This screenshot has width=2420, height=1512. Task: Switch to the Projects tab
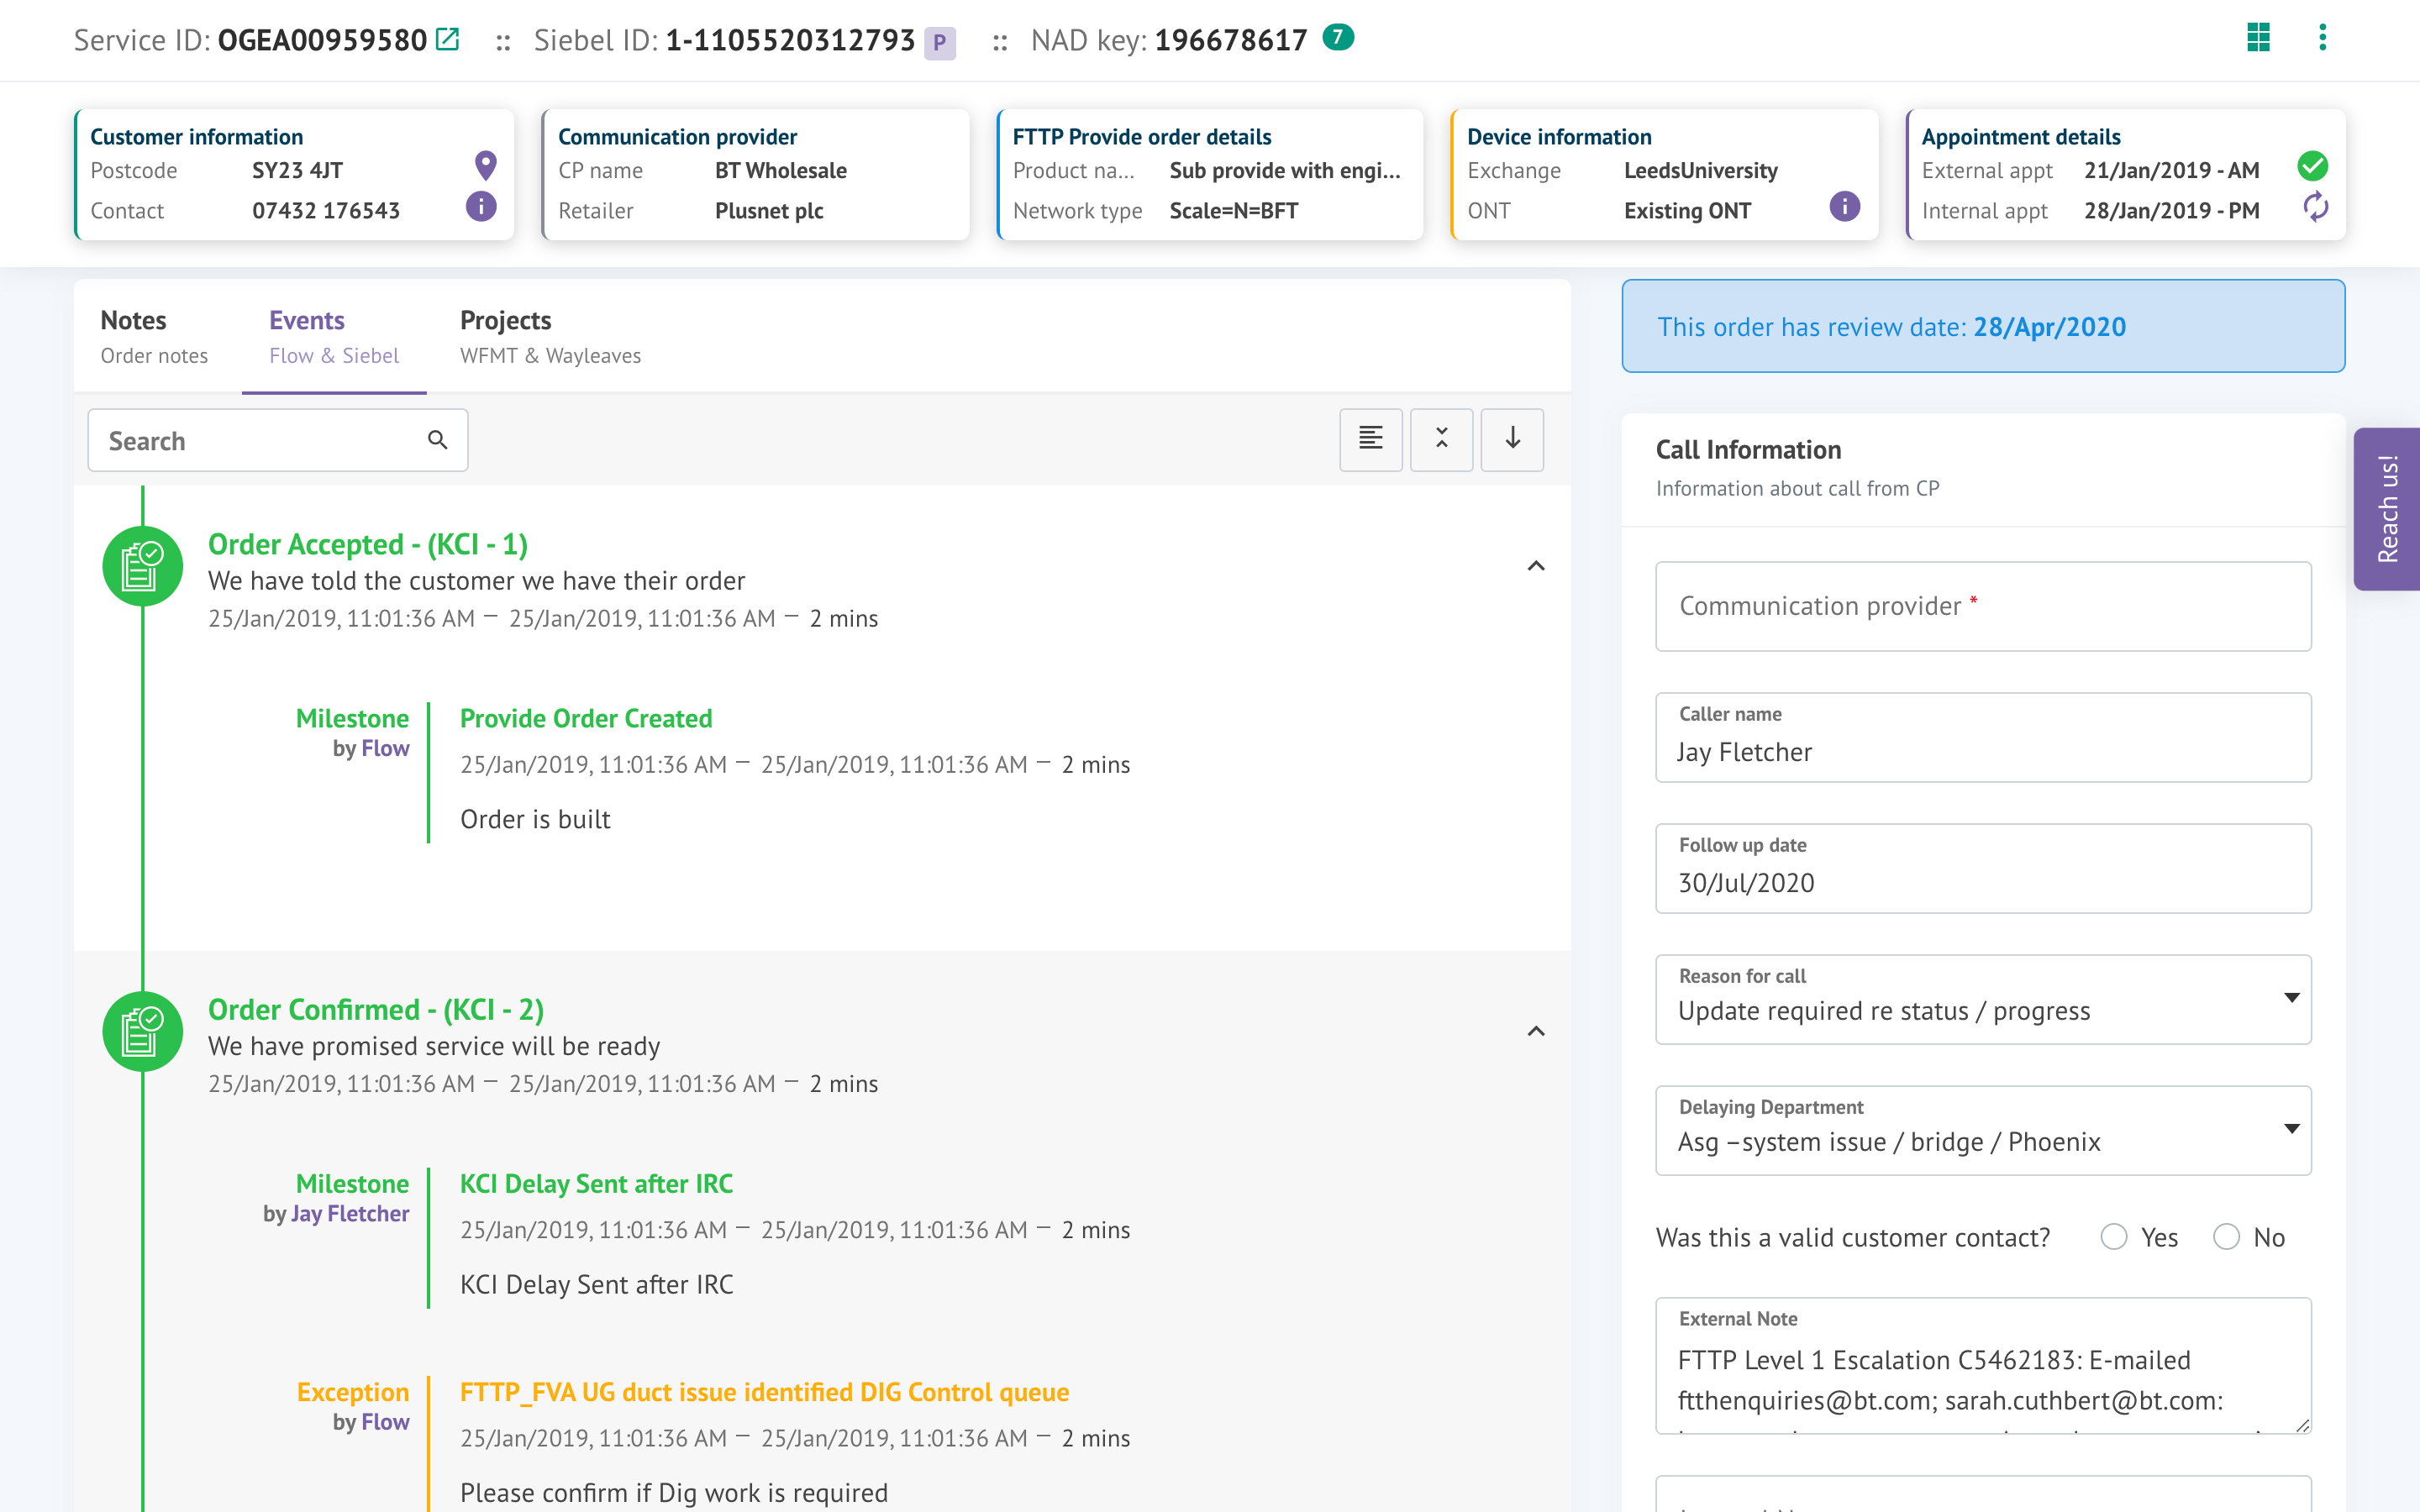[549, 336]
